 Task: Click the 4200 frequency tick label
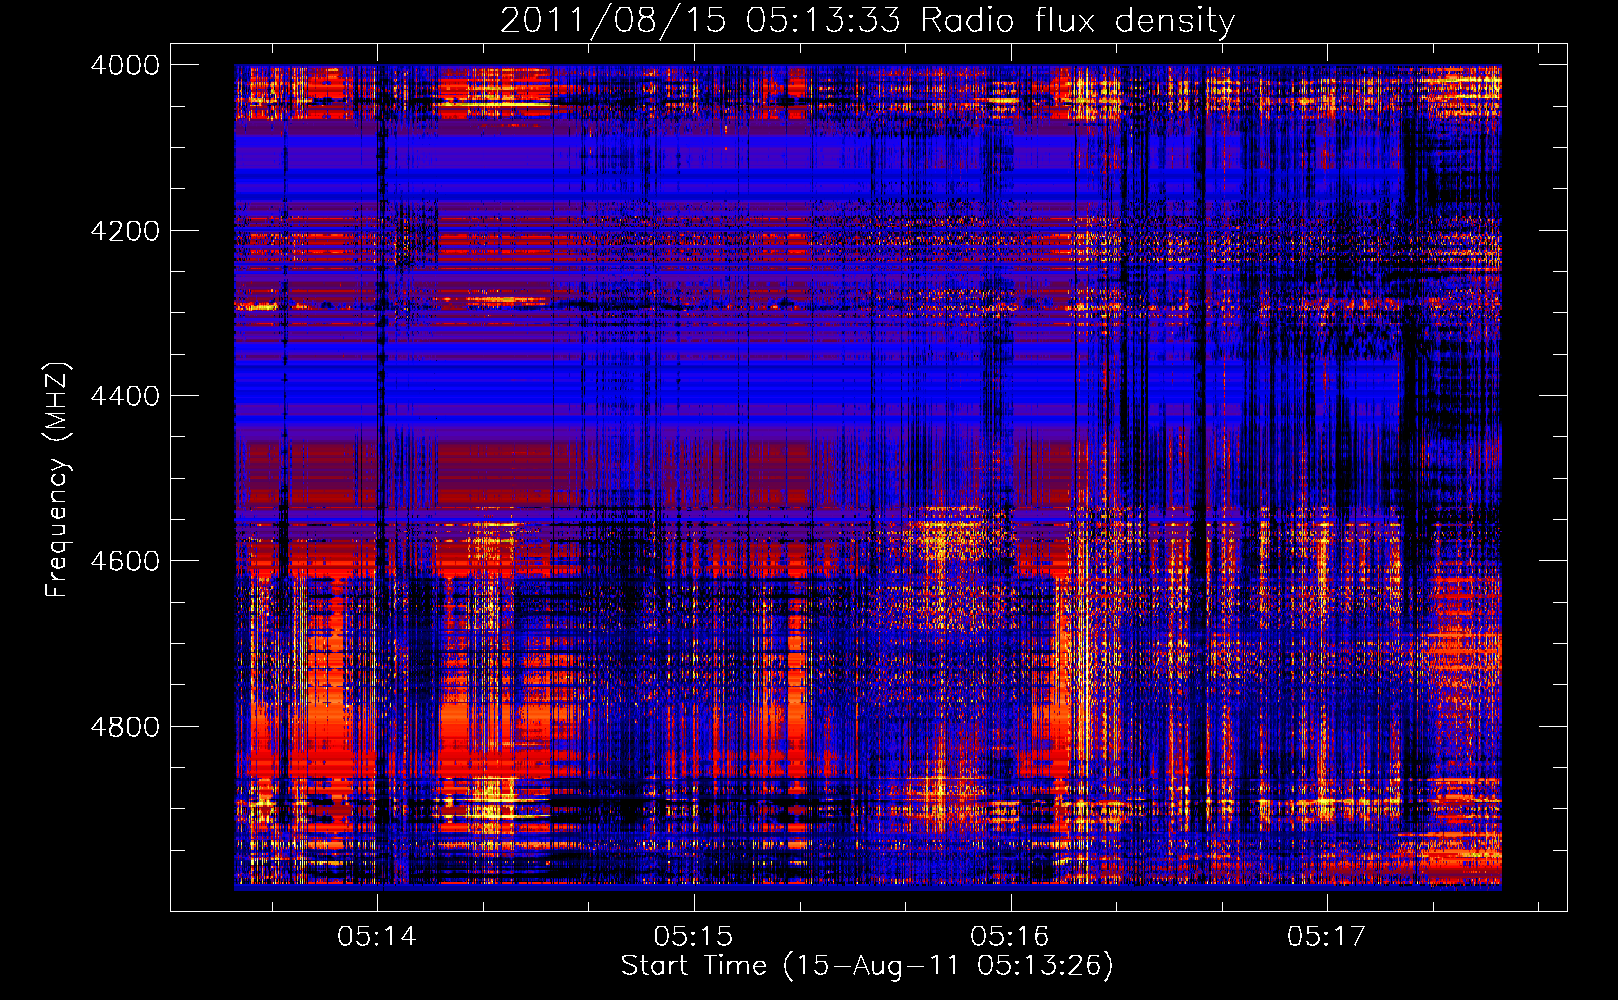pyautogui.click(x=125, y=231)
